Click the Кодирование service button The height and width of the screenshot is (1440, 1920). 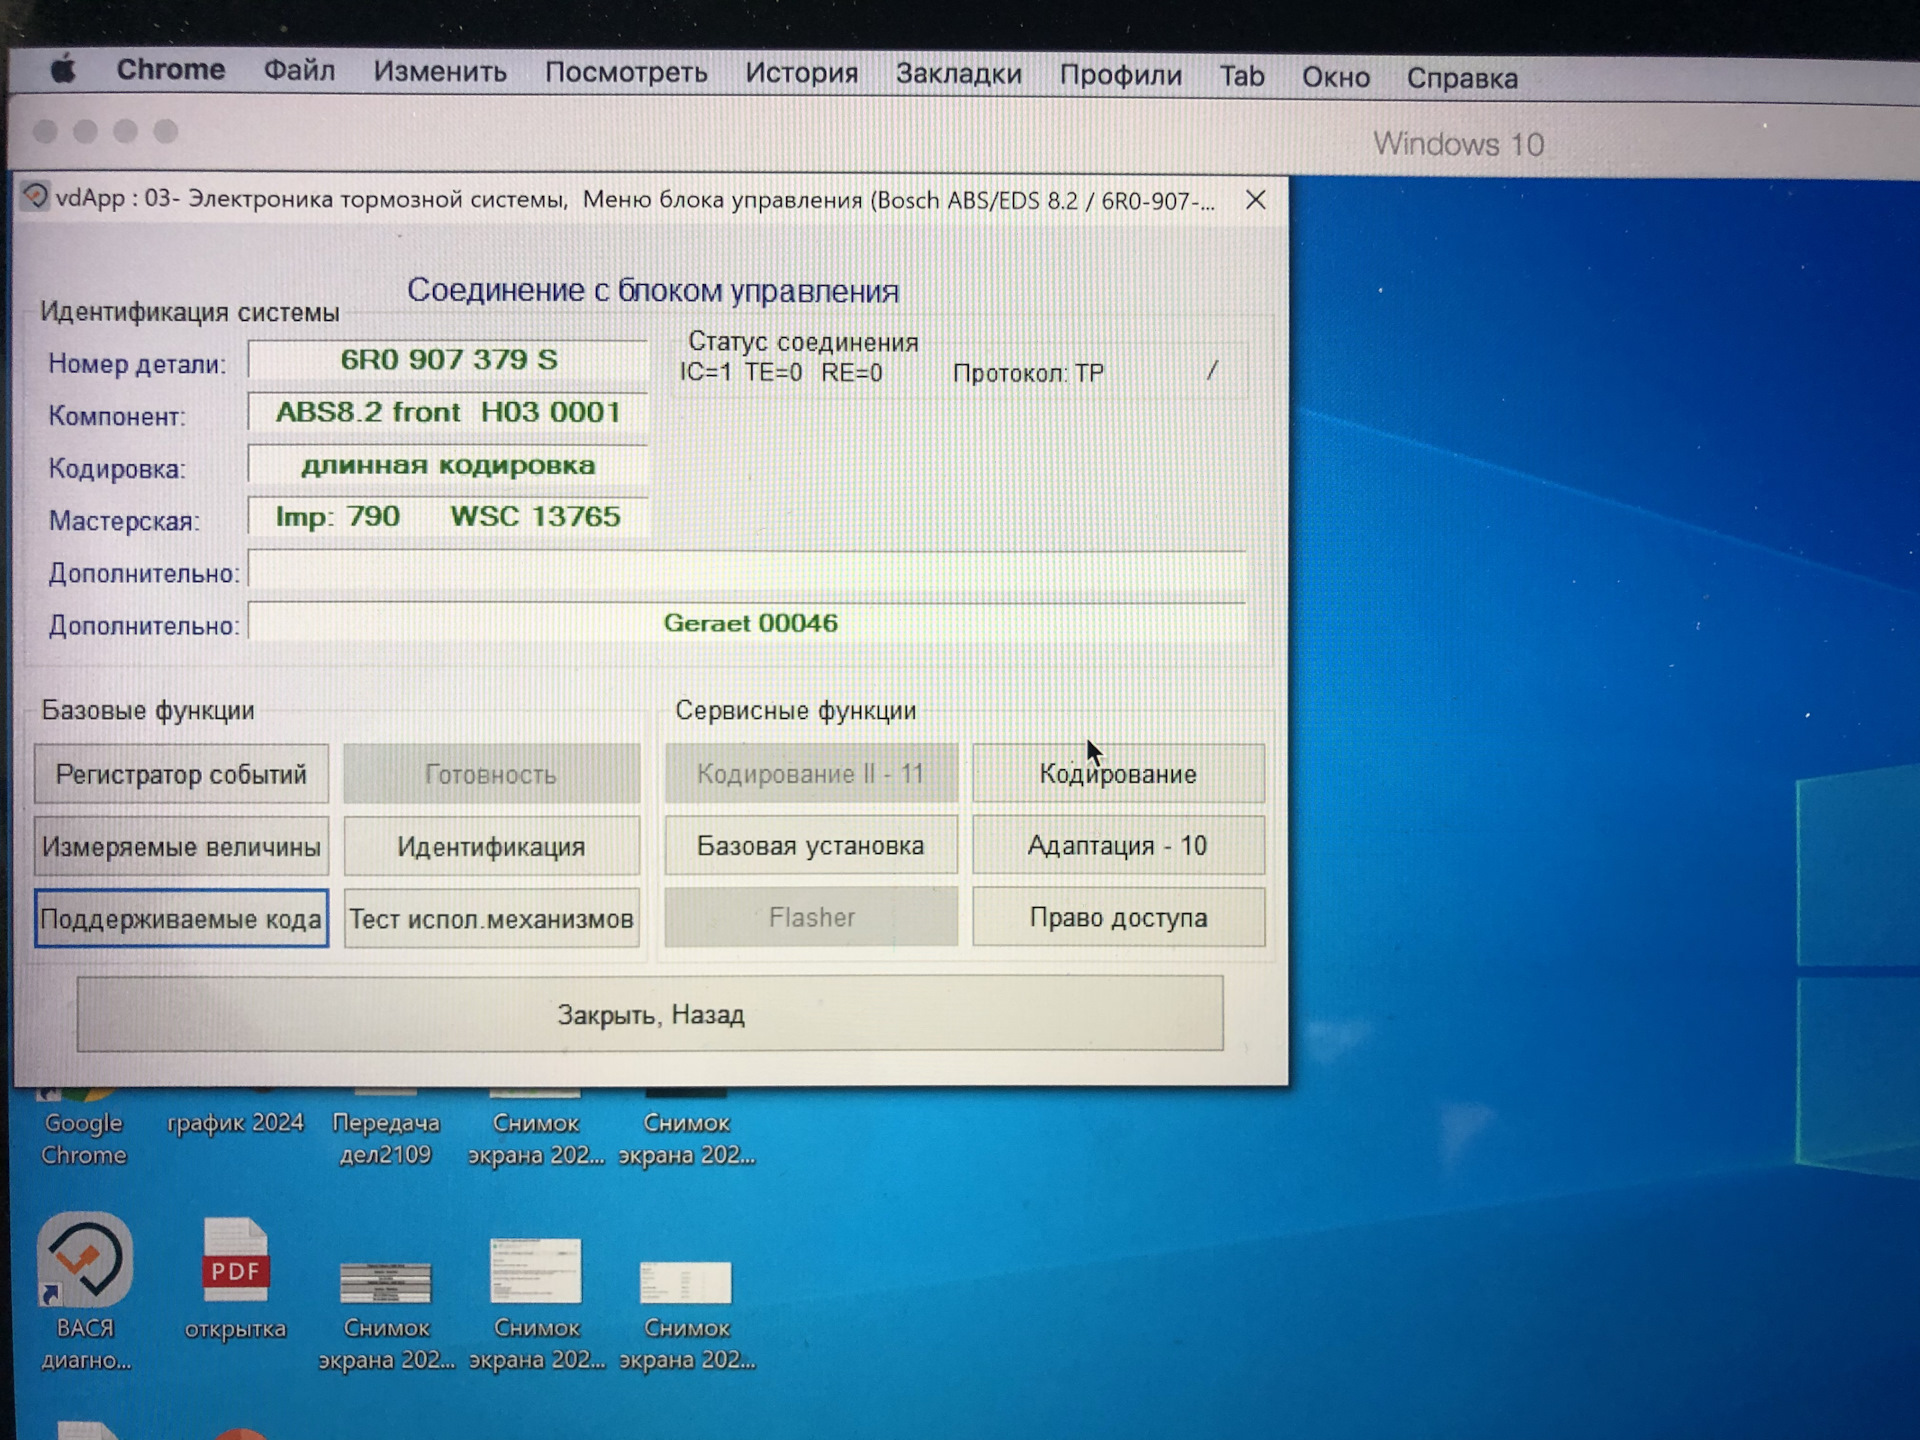click(x=1118, y=774)
